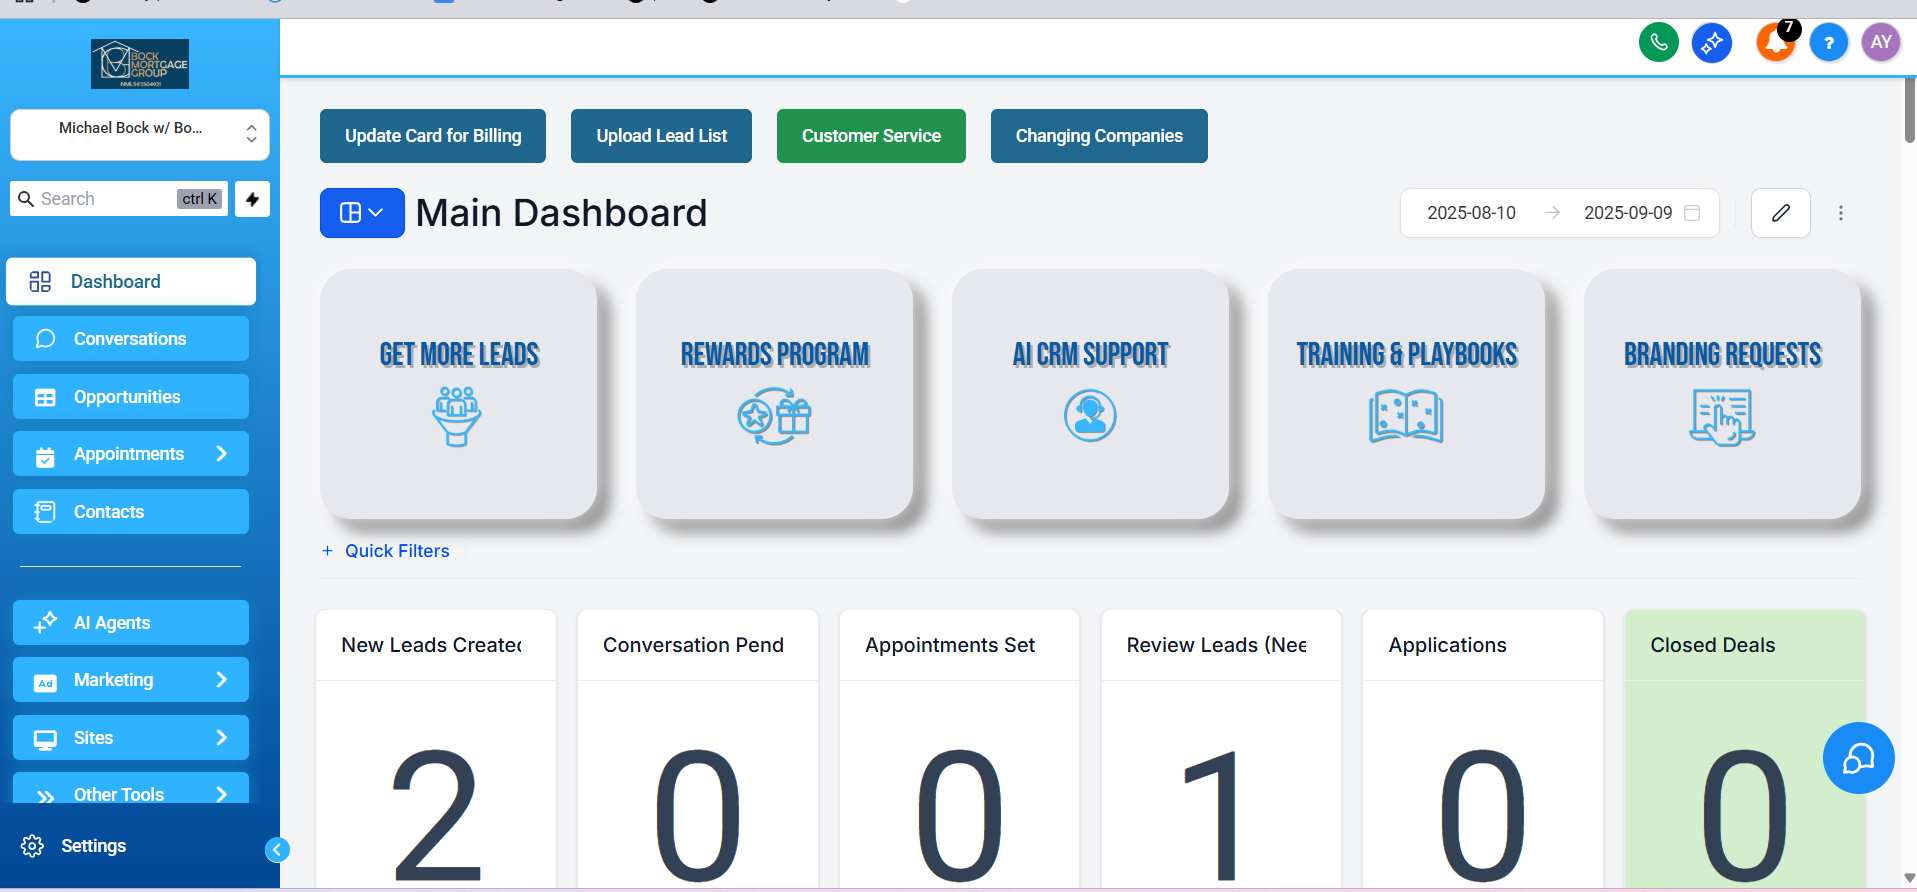Open the dashboard layout selector dropdown

[362, 213]
